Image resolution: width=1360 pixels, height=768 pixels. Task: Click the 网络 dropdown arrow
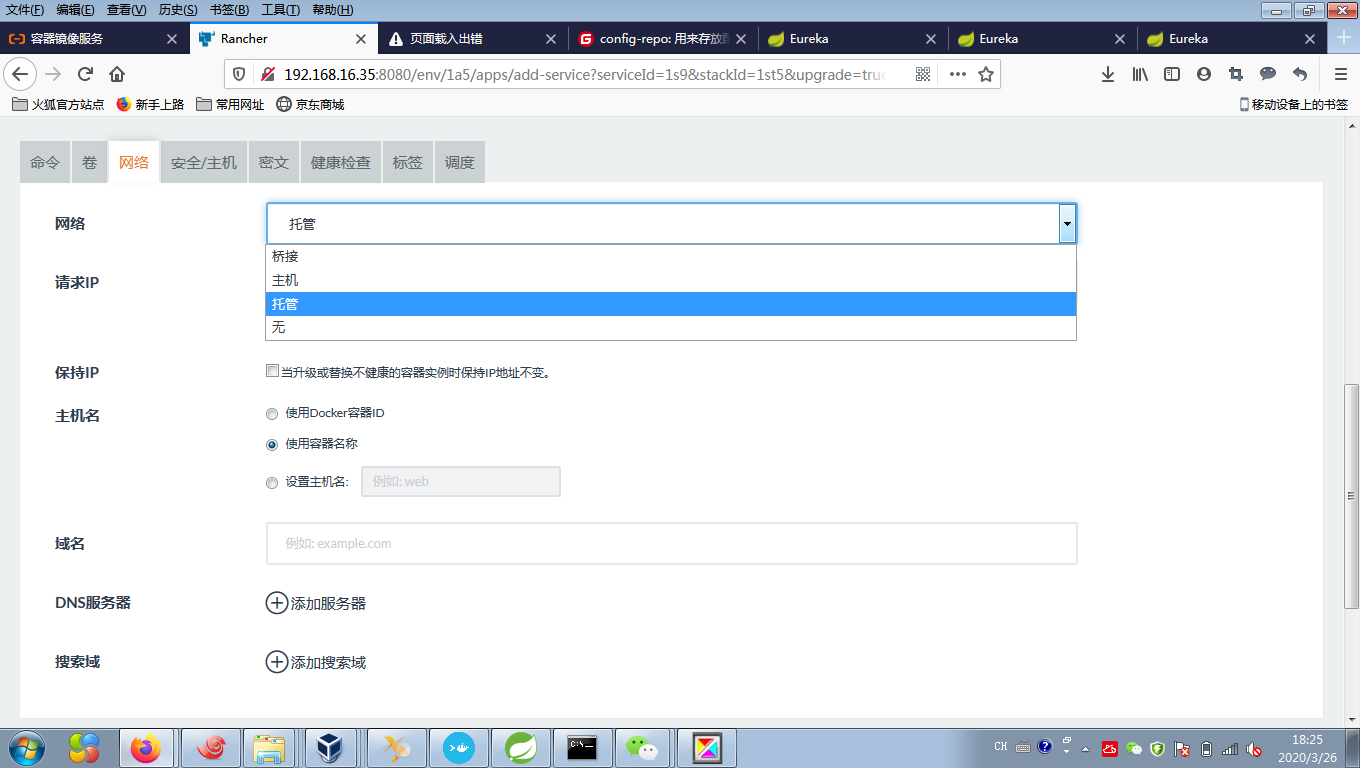[1067, 224]
